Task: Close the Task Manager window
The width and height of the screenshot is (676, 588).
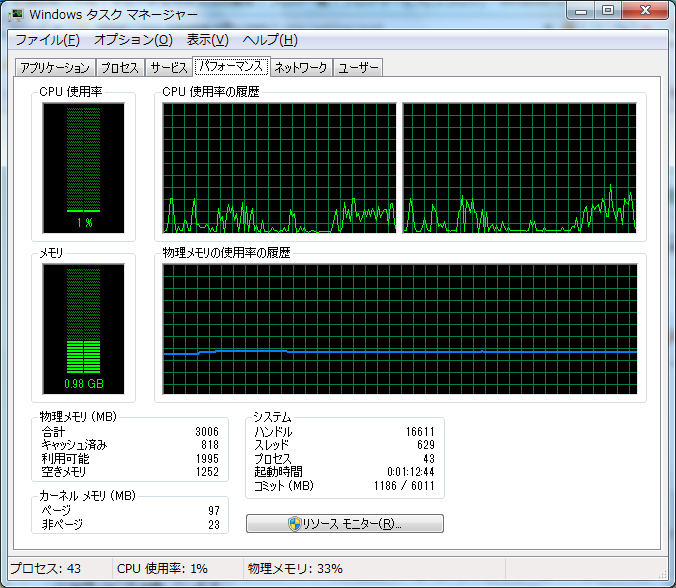Action: click(x=645, y=11)
